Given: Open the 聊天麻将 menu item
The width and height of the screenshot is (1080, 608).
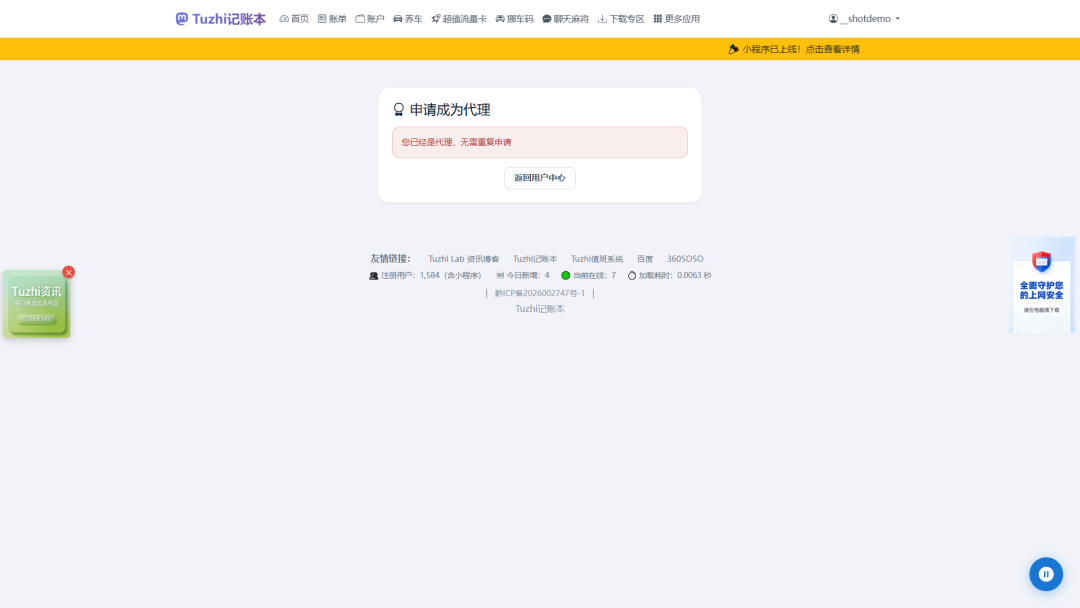Looking at the screenshot, I should pos(565,19).
